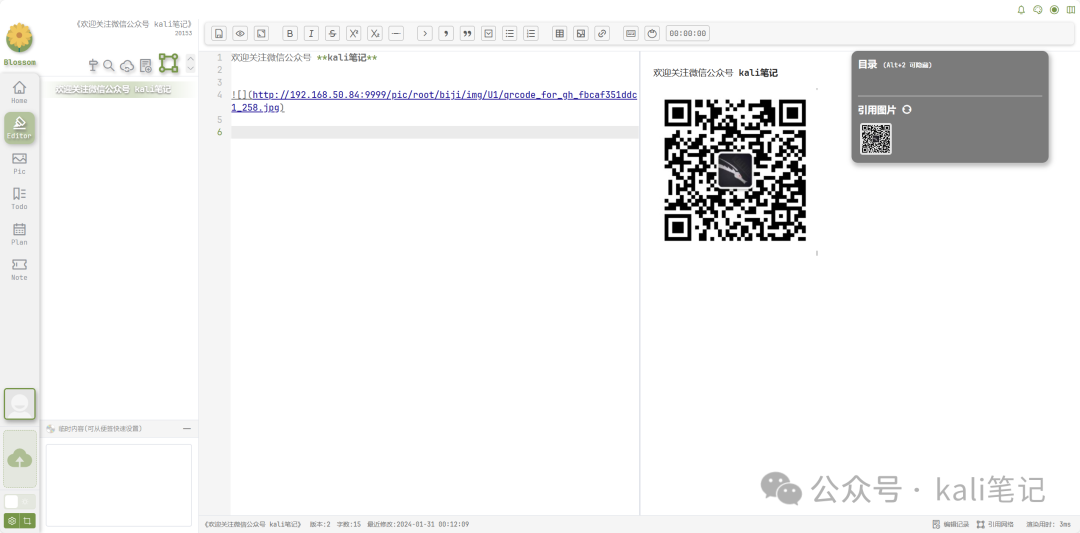Collapse temporary content panel with minus

[x=187, y=428]
